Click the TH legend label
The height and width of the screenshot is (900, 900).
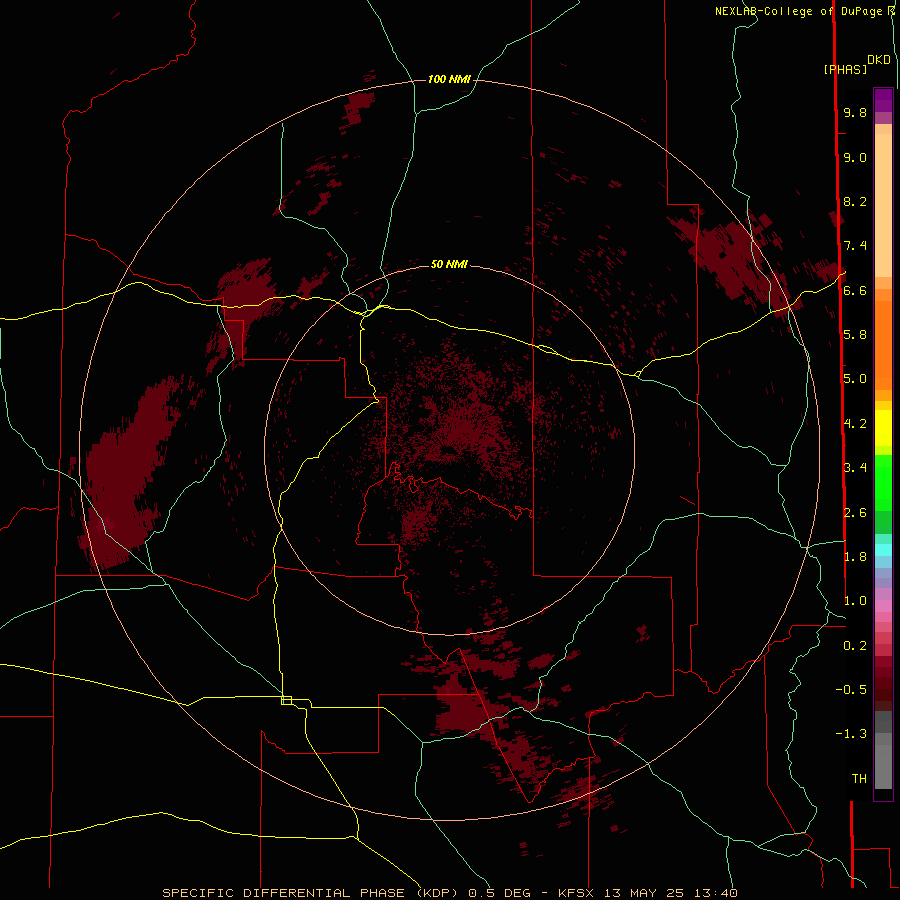coord(859,778)
